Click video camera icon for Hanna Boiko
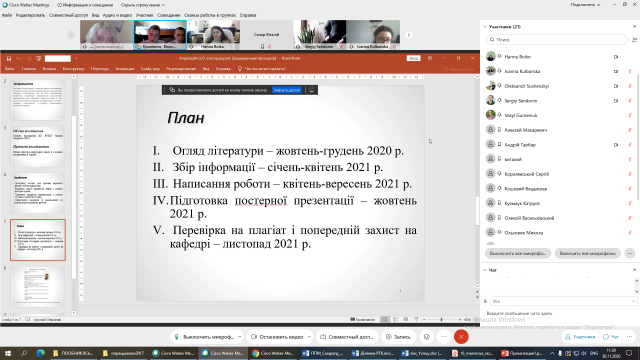Viewport: 640px width, 360px height. 616,57
